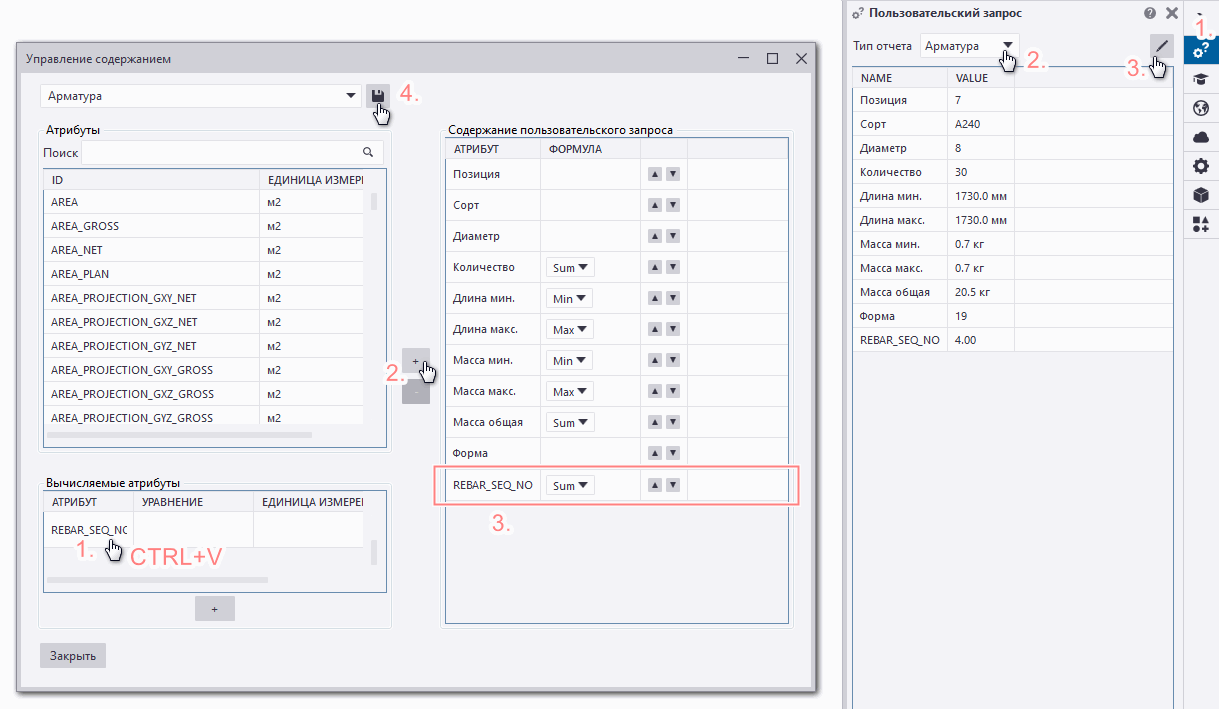Move Количество row up with arrow
This screenshot has height=709, width=1219.
654,267
